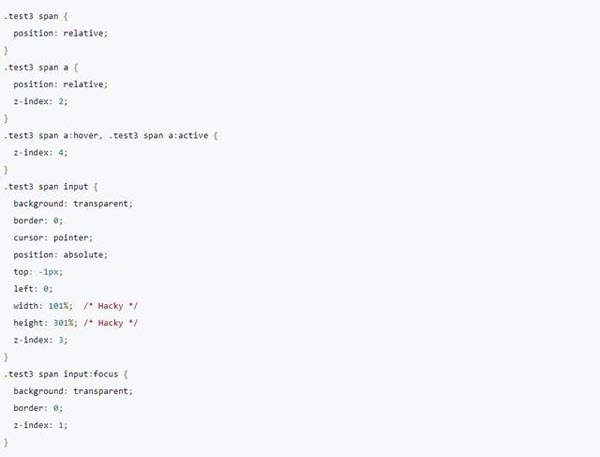Click the 'left: 0;' declaration

coord(33,289)
